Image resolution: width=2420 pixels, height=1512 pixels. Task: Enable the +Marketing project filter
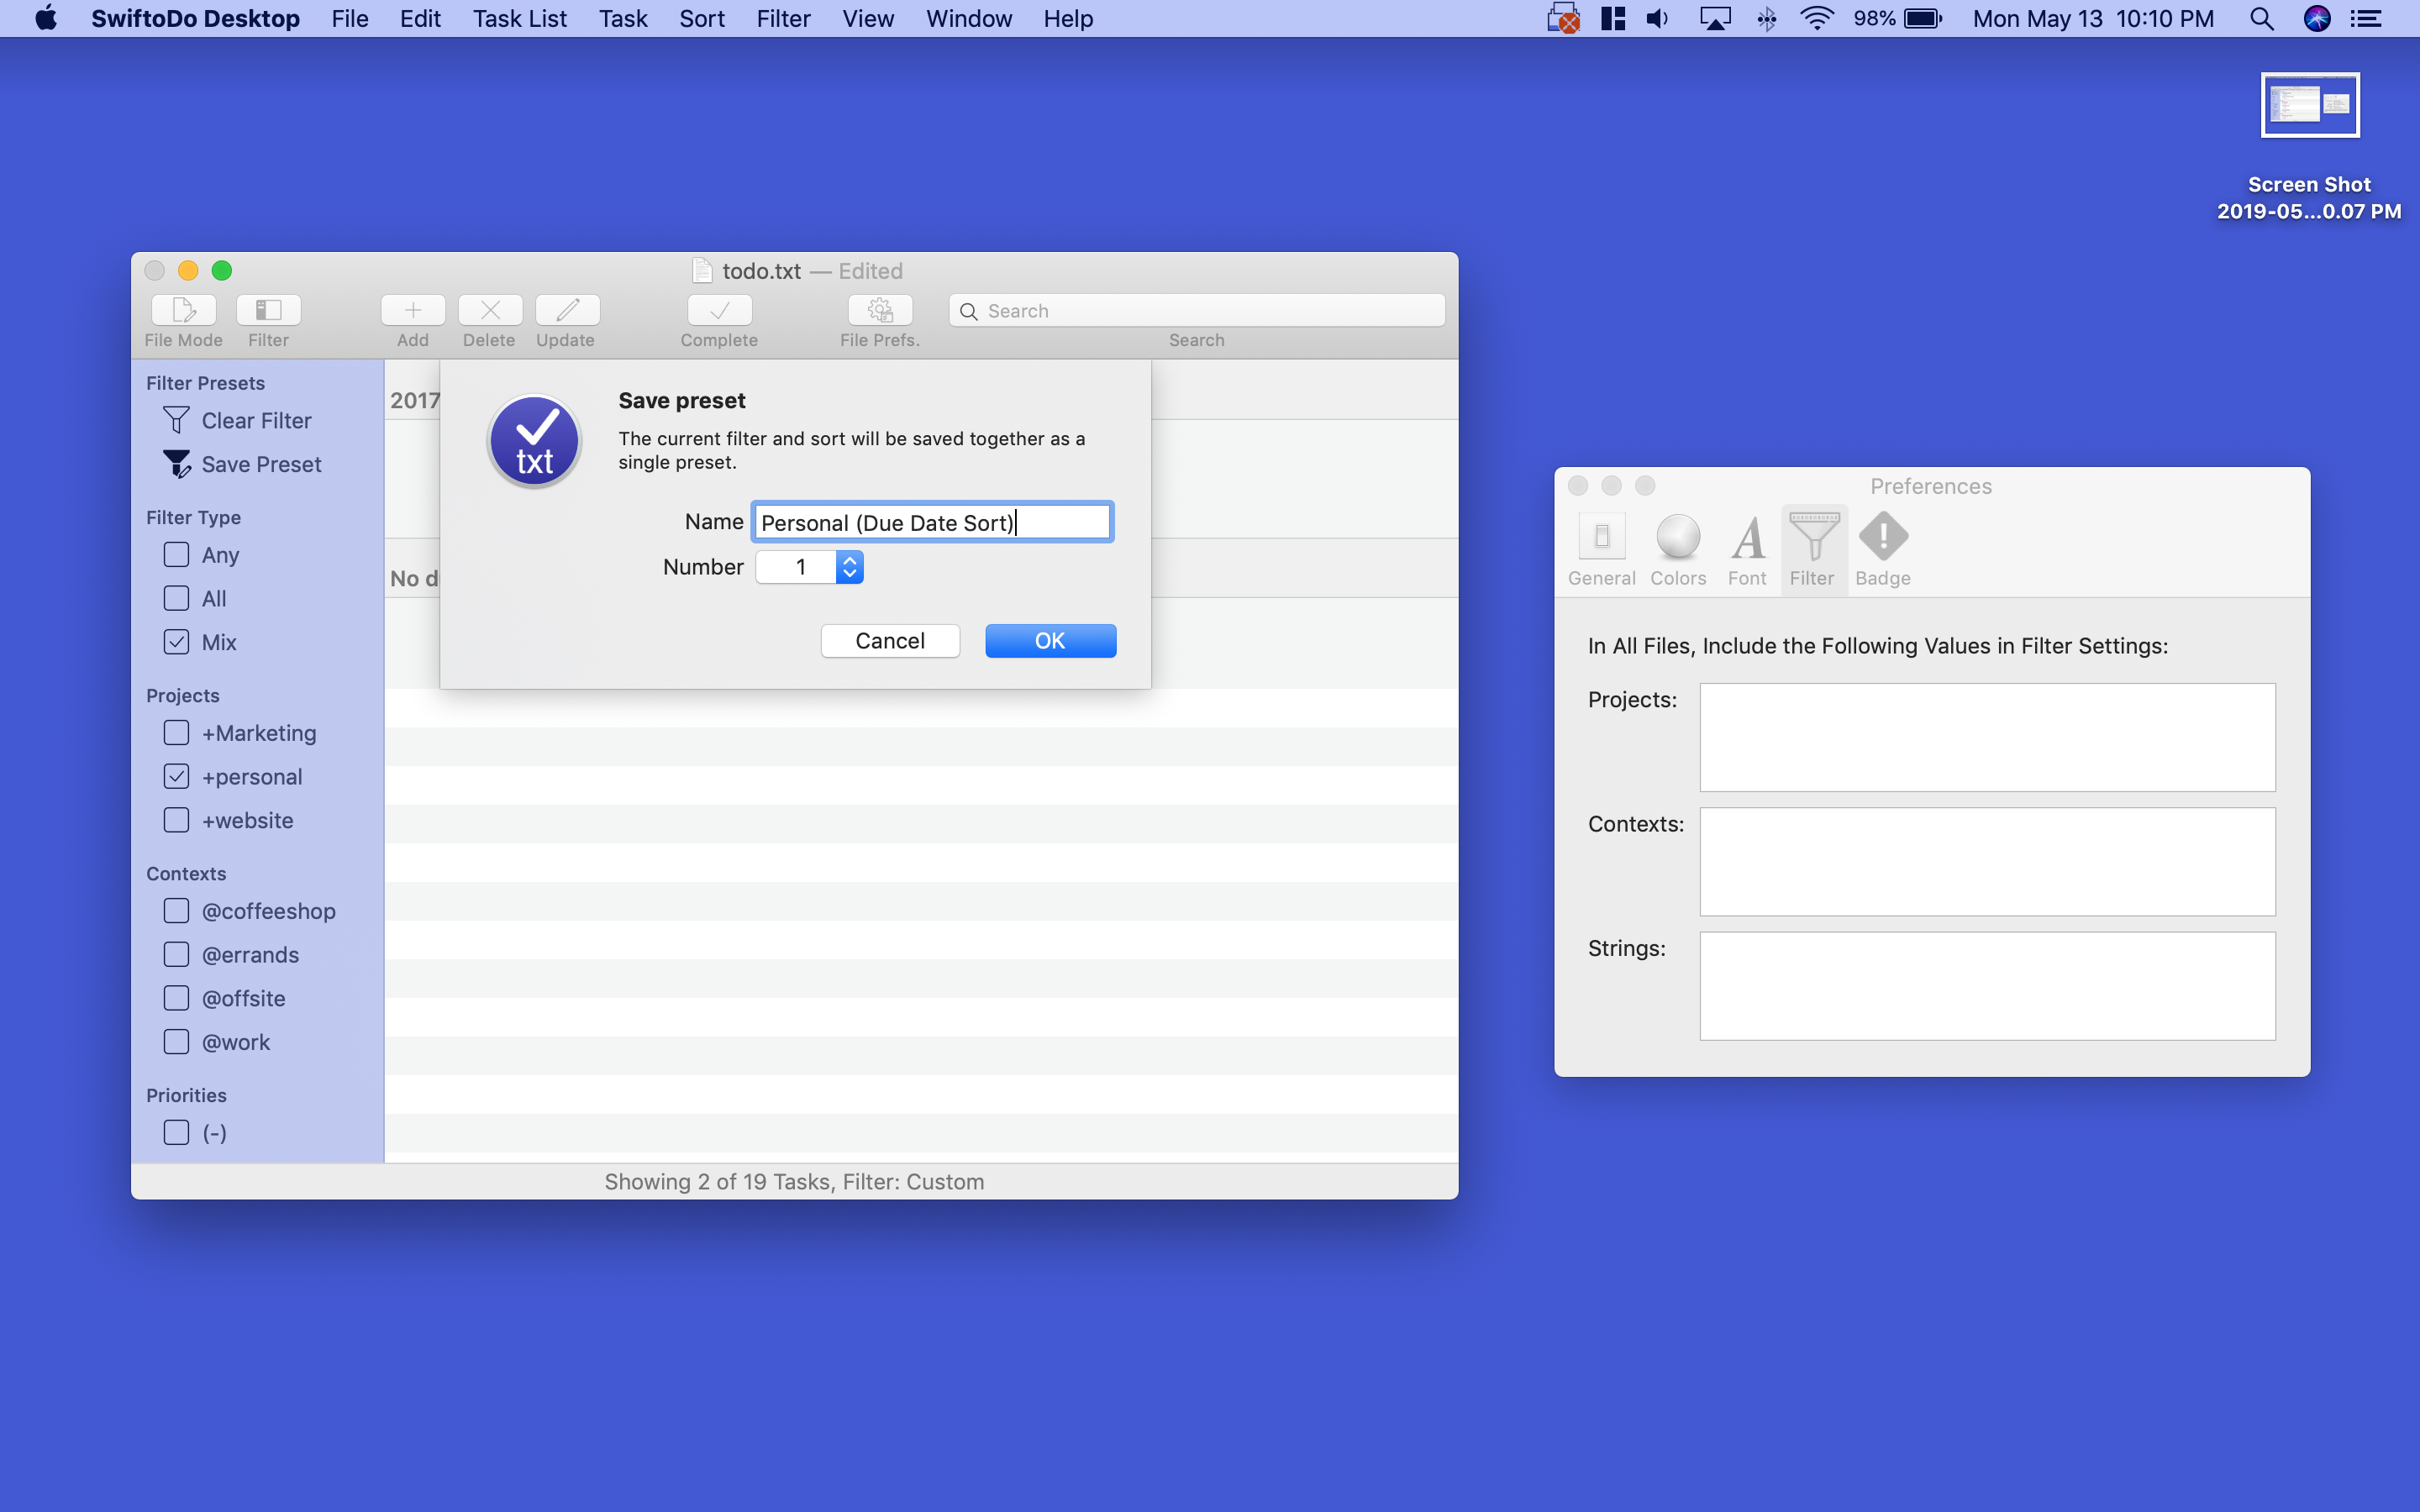click(176, 732)
